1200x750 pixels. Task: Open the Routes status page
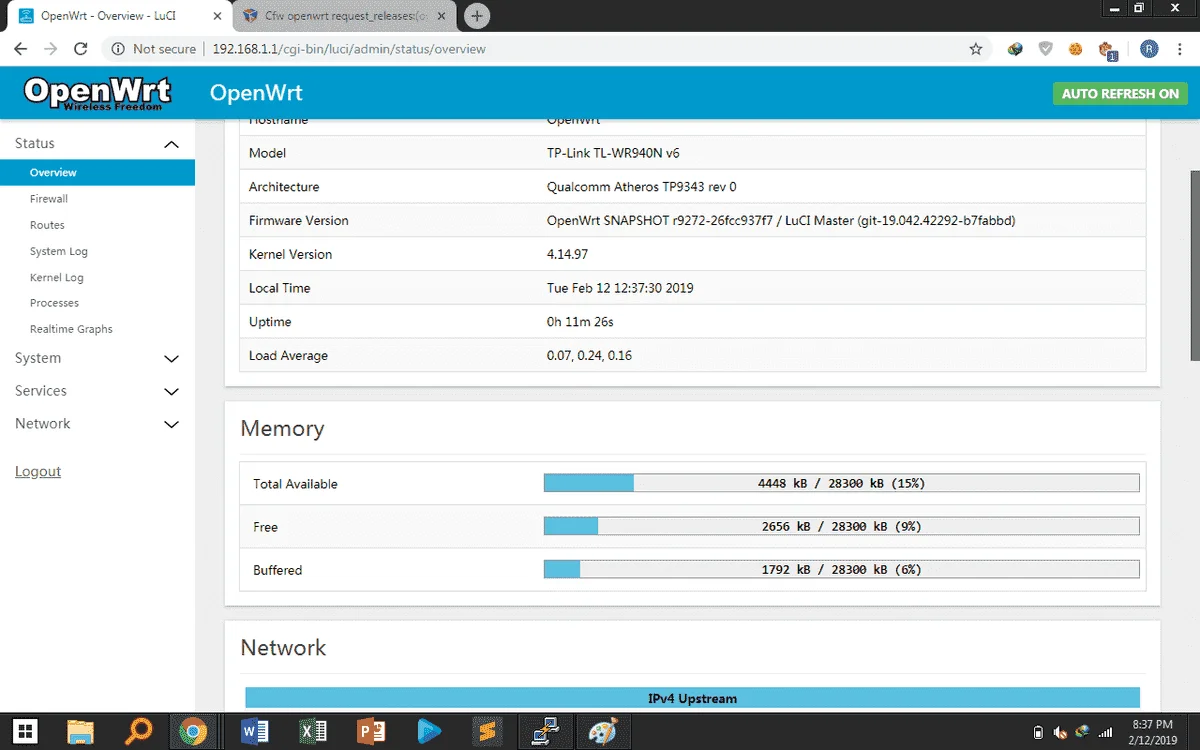coord(47,225)
